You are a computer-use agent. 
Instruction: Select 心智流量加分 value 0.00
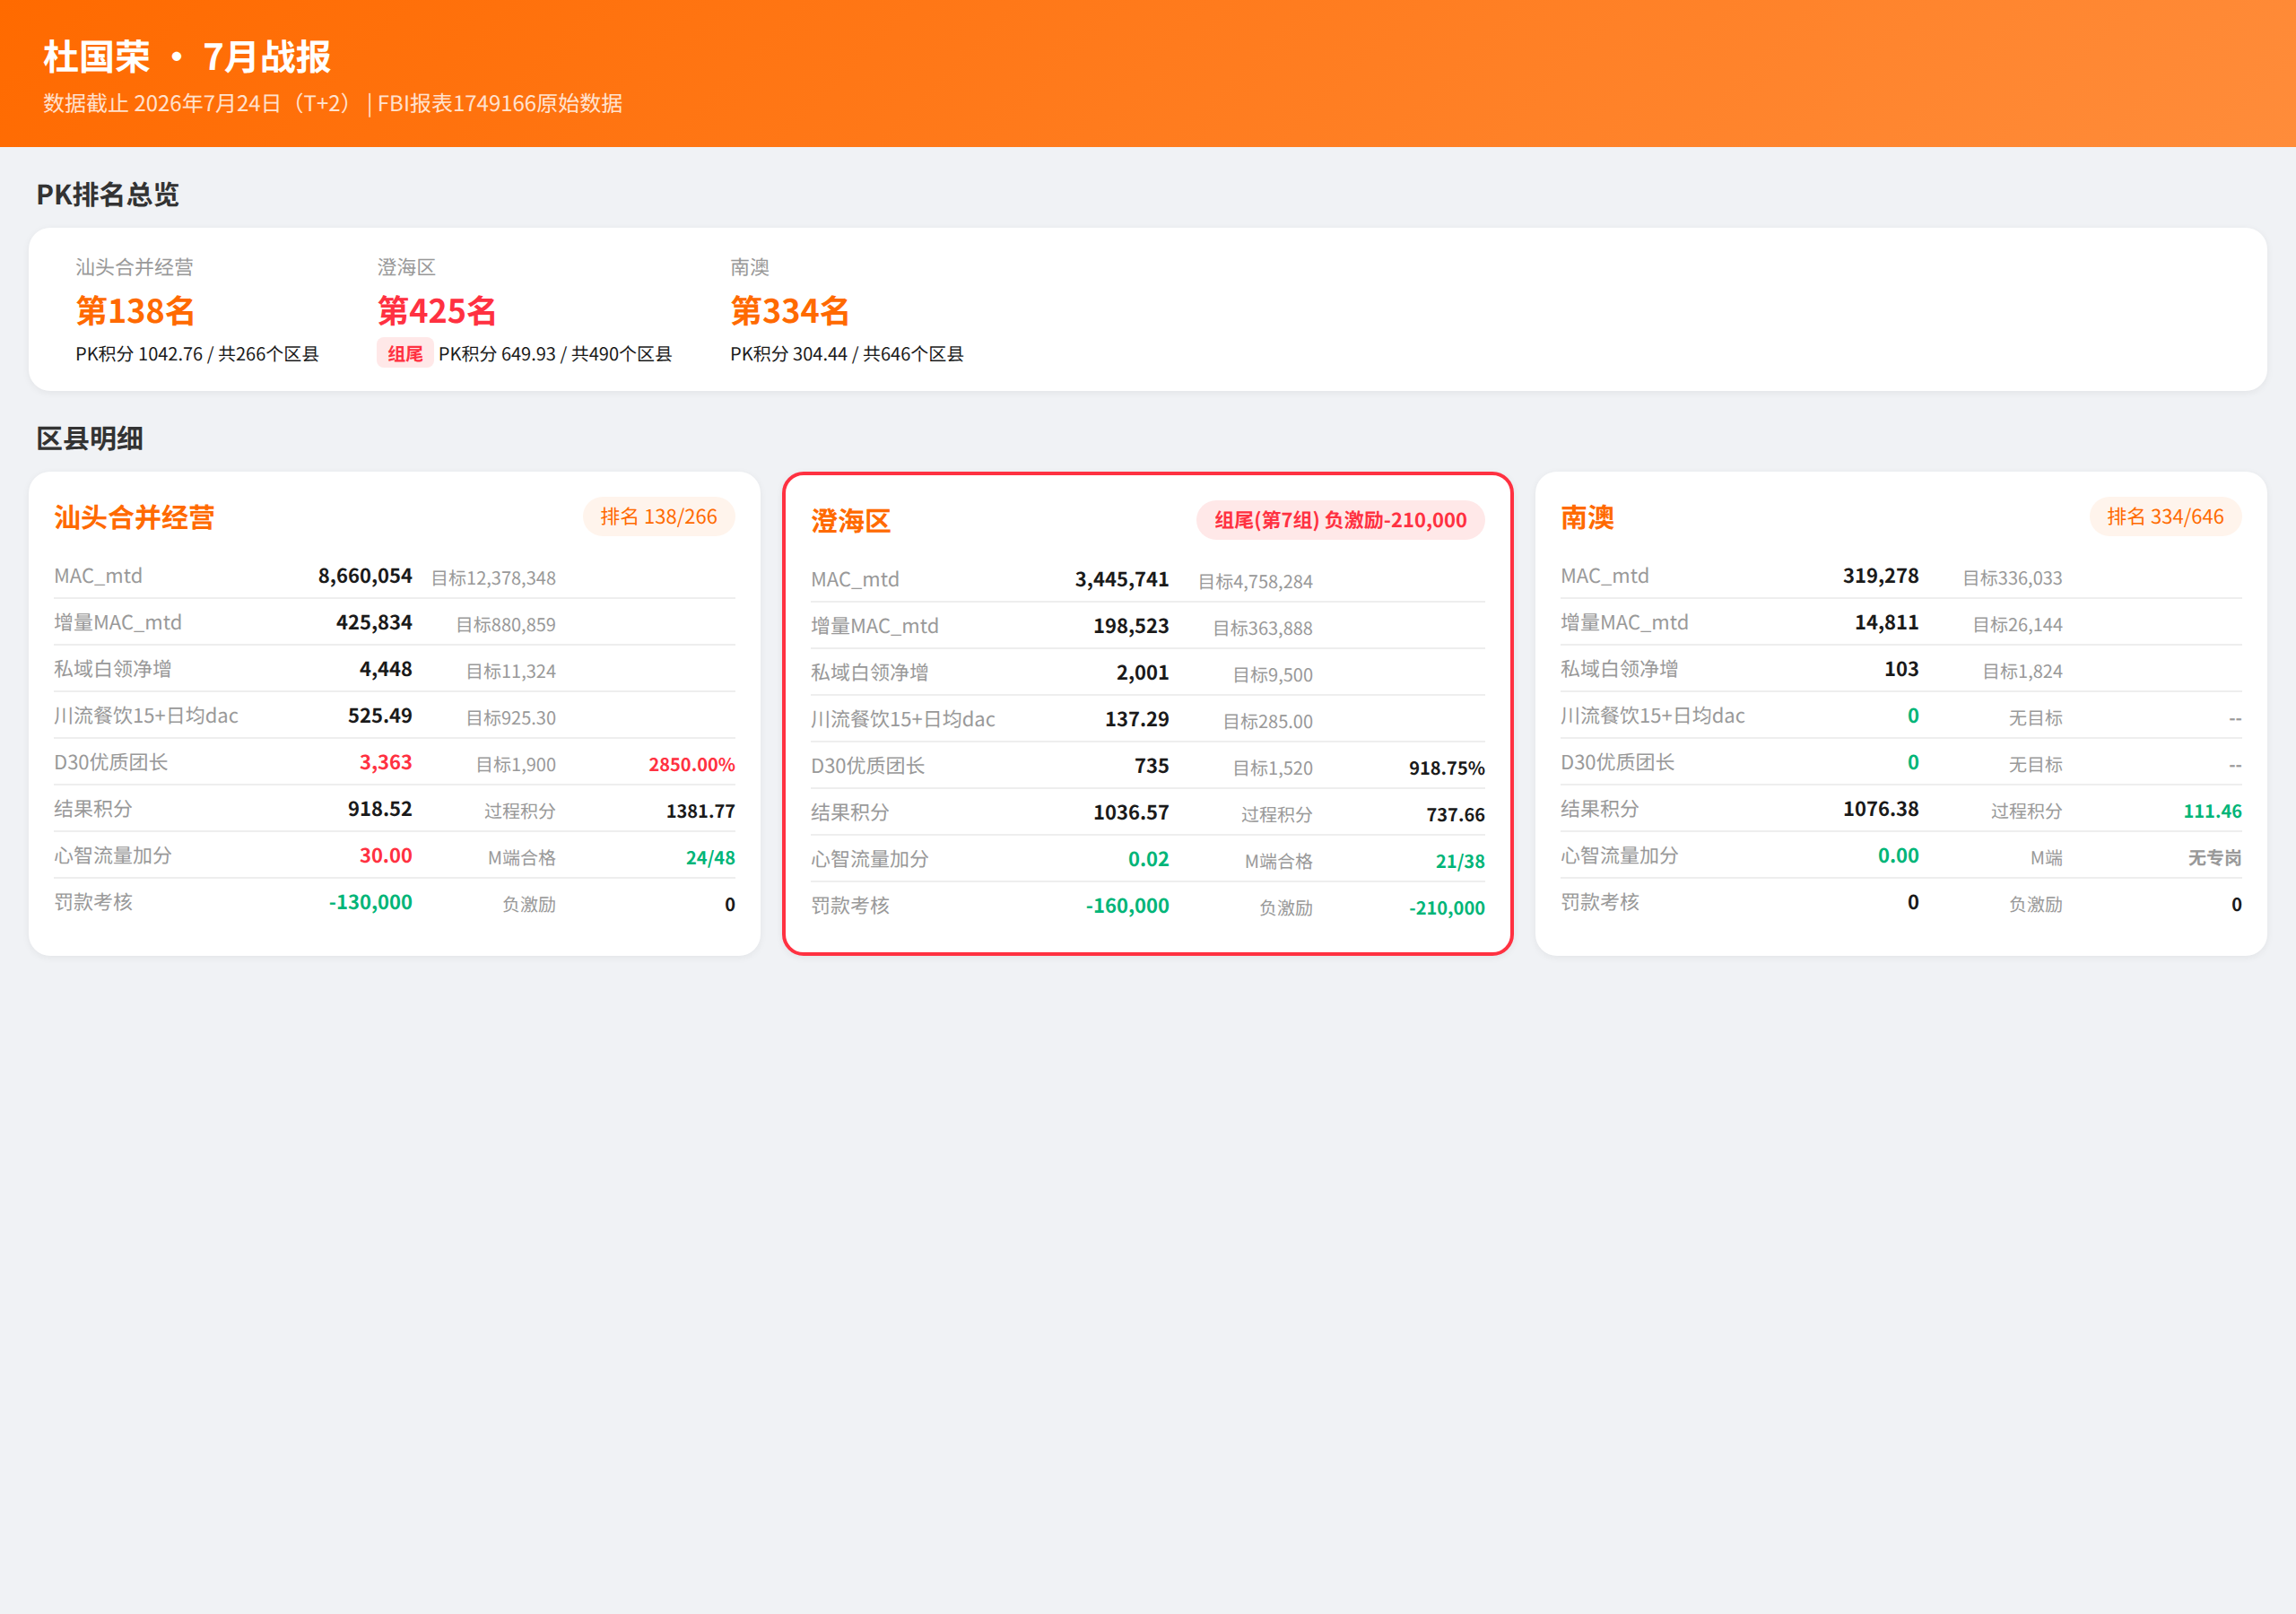pos(1898,856)
